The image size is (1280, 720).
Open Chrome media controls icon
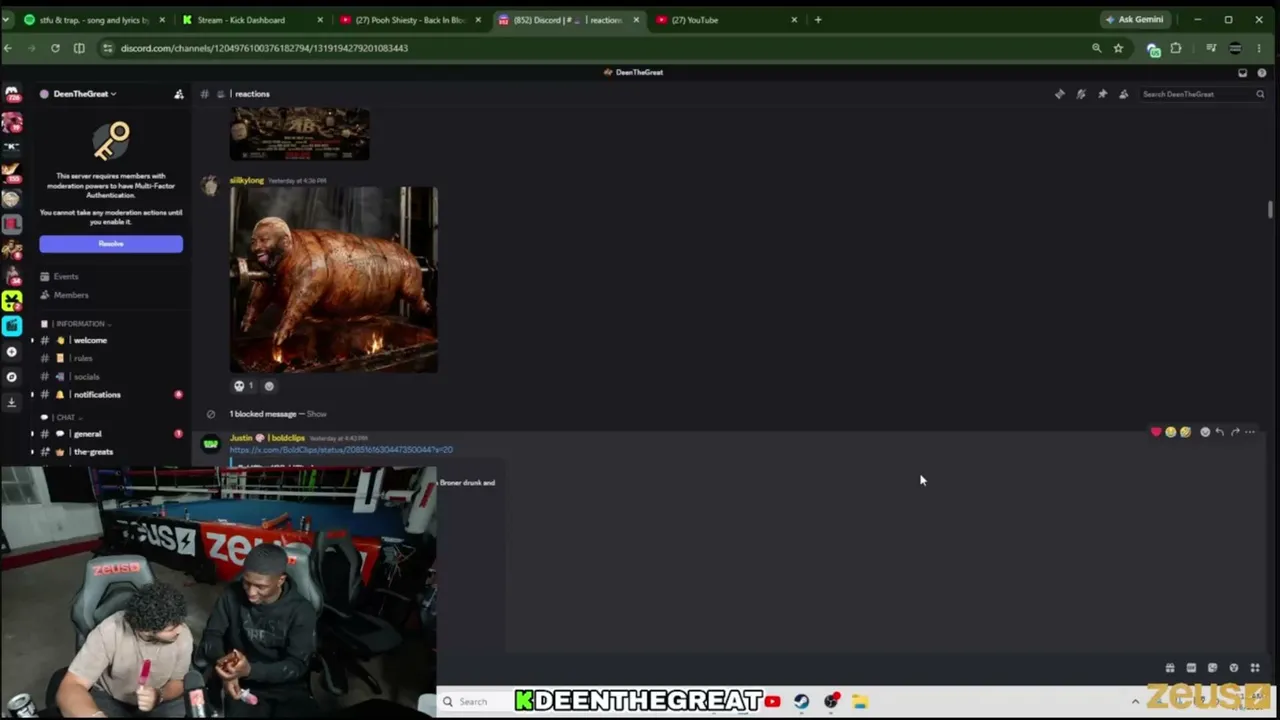click(1211, 48)
